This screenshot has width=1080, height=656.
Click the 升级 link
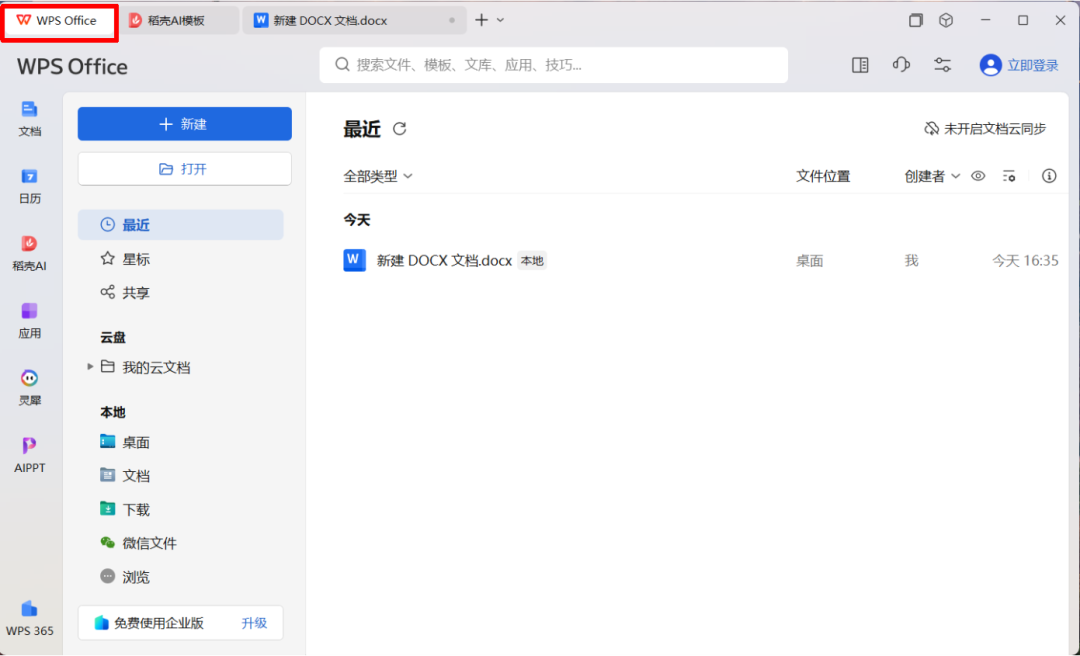pyautogui.click(x=254, y=623)
